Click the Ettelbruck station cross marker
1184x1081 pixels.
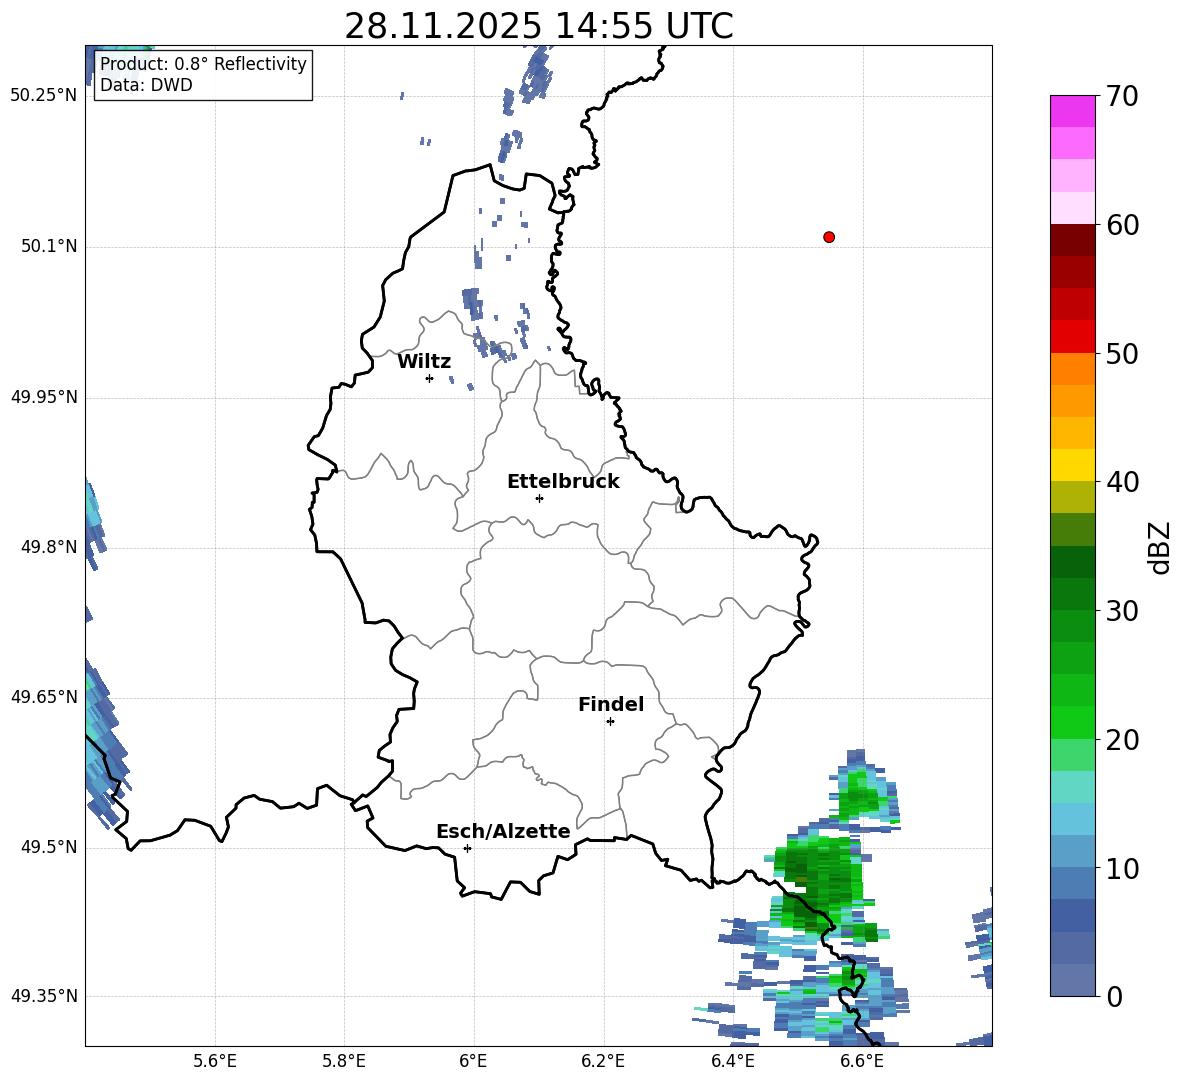539,498
